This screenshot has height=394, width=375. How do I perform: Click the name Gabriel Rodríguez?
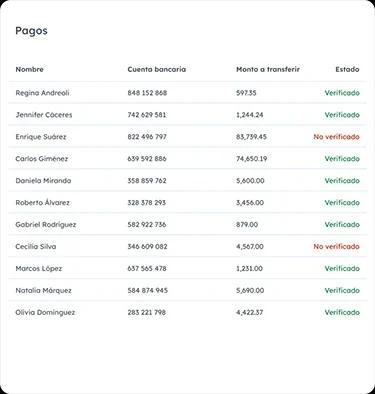[x=46, y=225]
